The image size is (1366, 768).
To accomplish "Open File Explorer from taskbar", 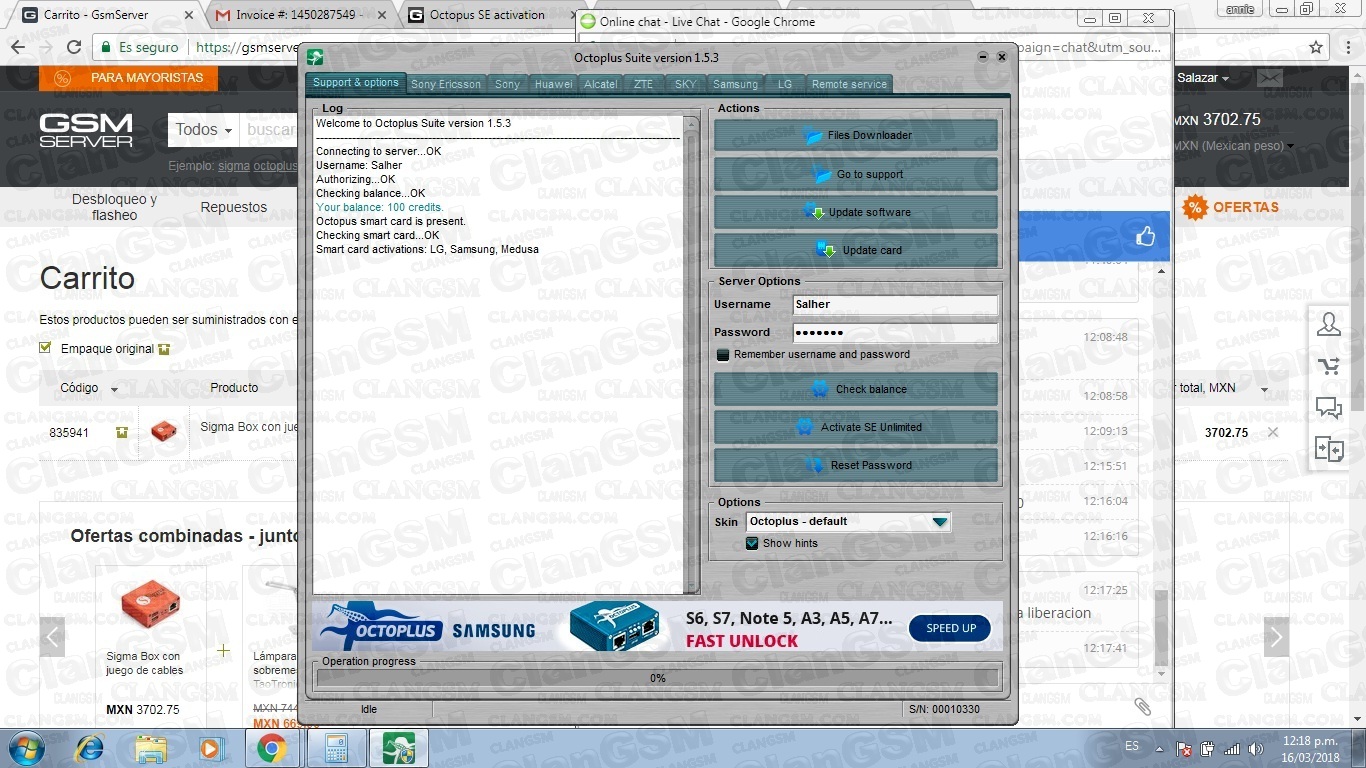I will (x=151, y=748).
